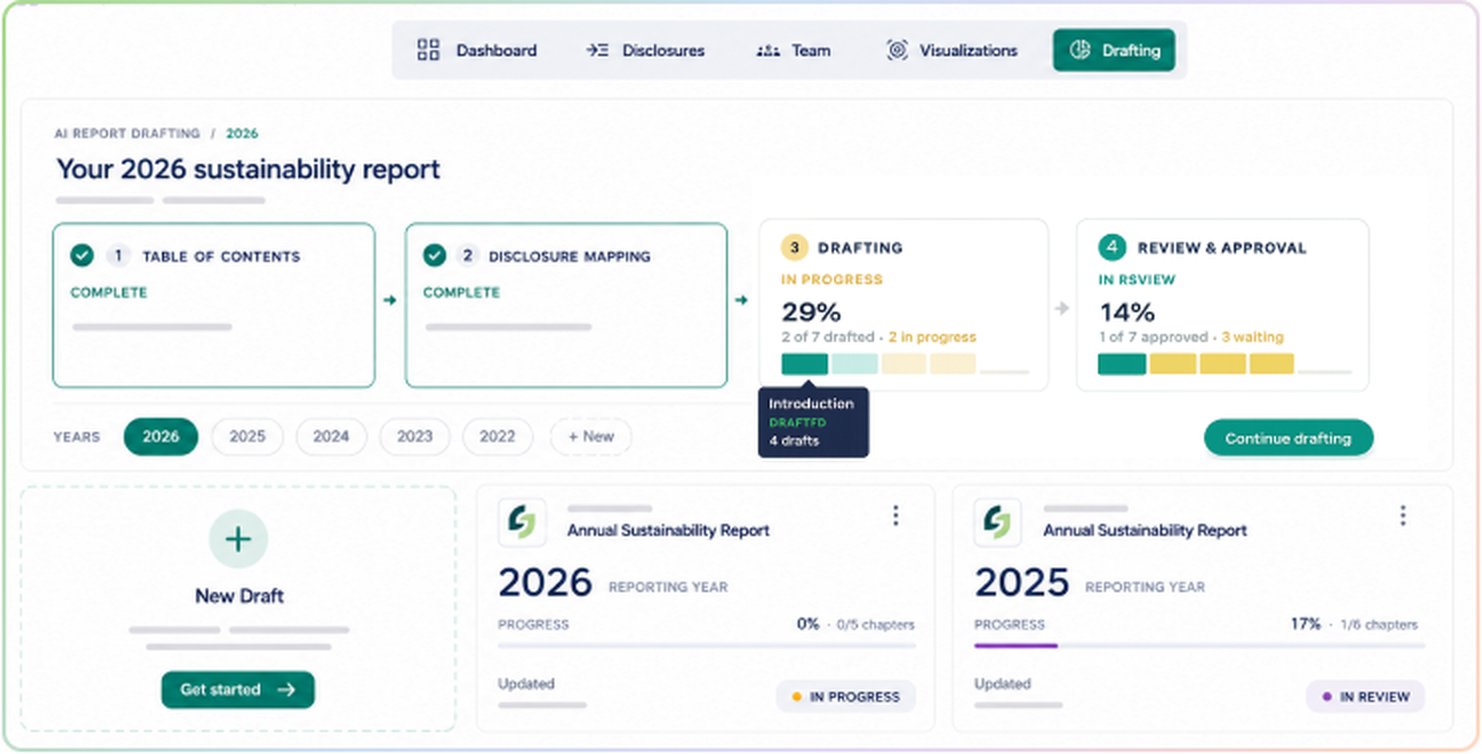Click the Team people icon

point(768,50)
